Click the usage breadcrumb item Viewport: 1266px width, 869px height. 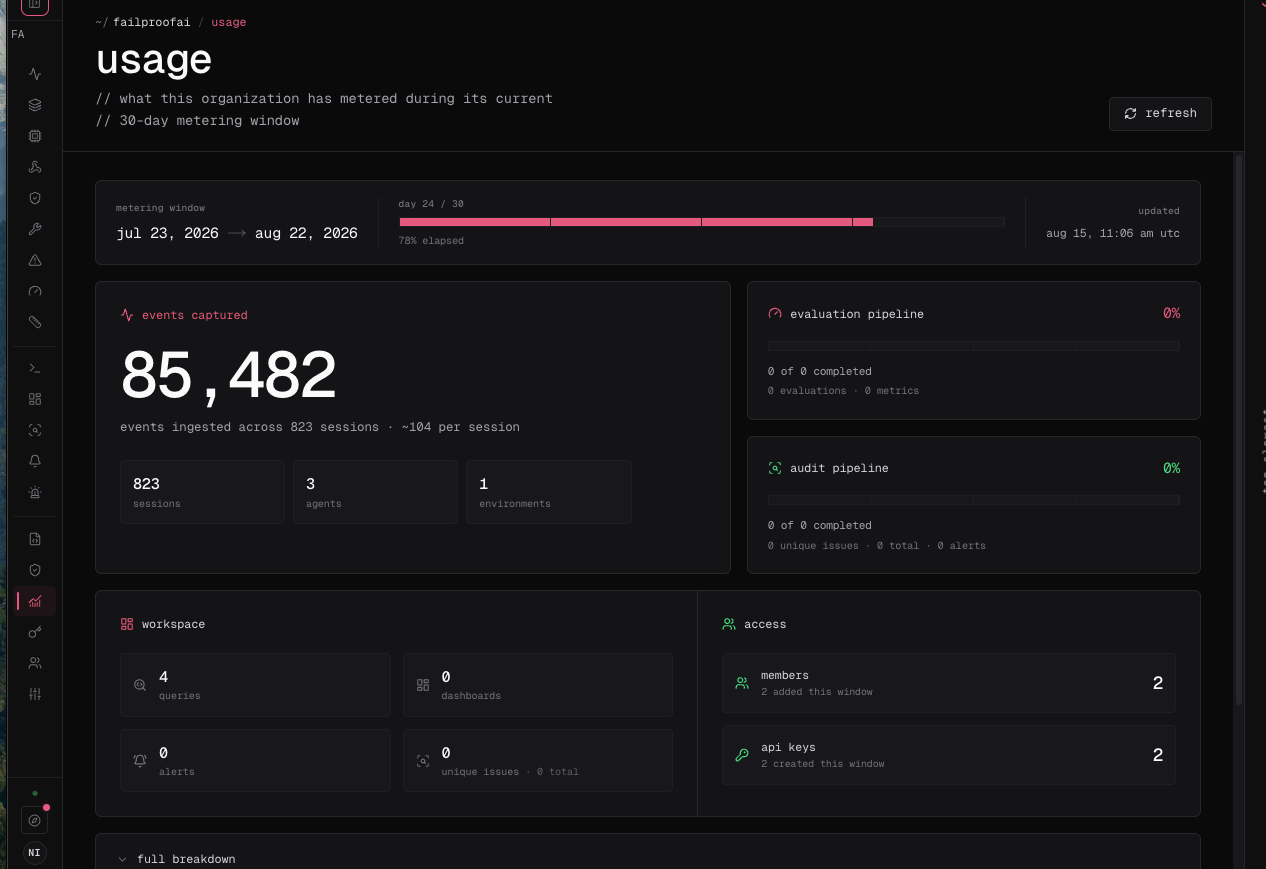tap(228, 22)
